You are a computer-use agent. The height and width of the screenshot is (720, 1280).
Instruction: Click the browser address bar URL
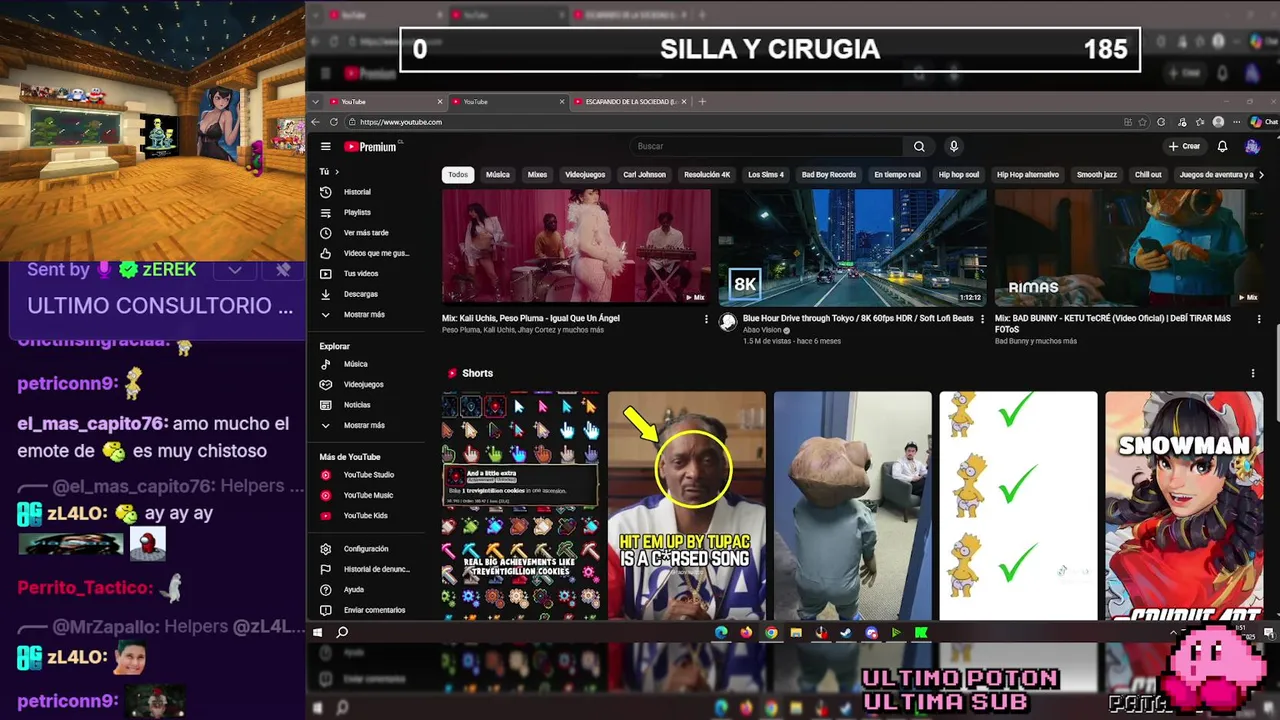[401, 122]
